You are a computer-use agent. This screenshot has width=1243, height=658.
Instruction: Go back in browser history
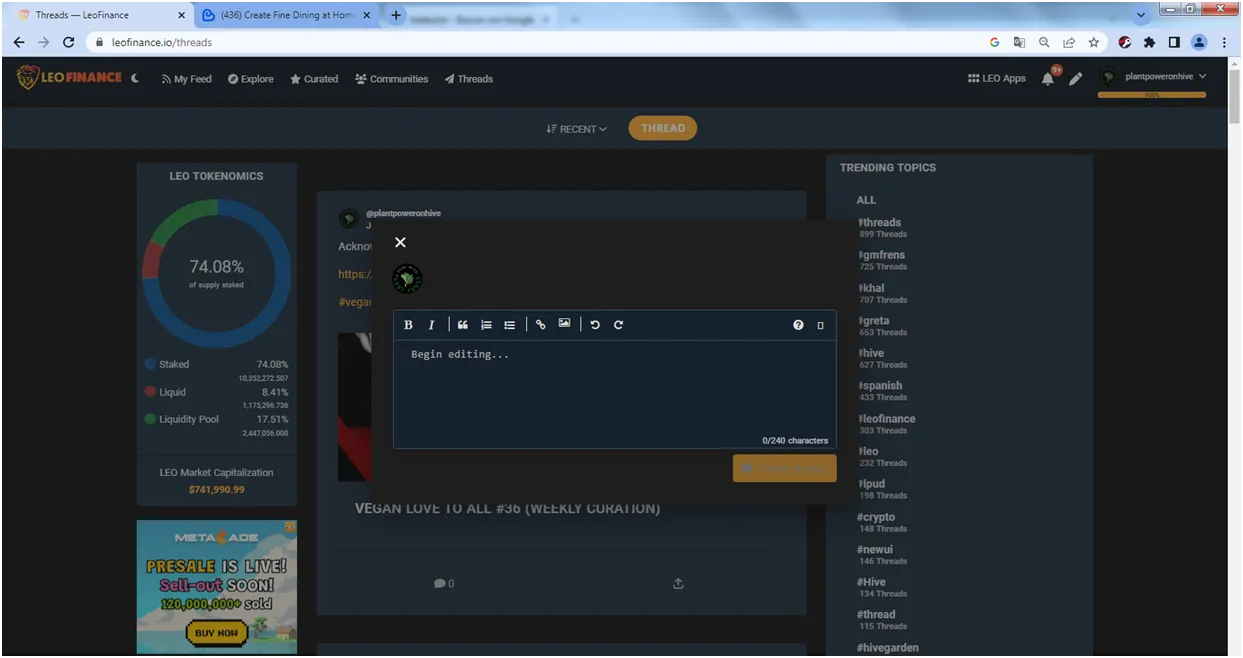pos(19,42)
